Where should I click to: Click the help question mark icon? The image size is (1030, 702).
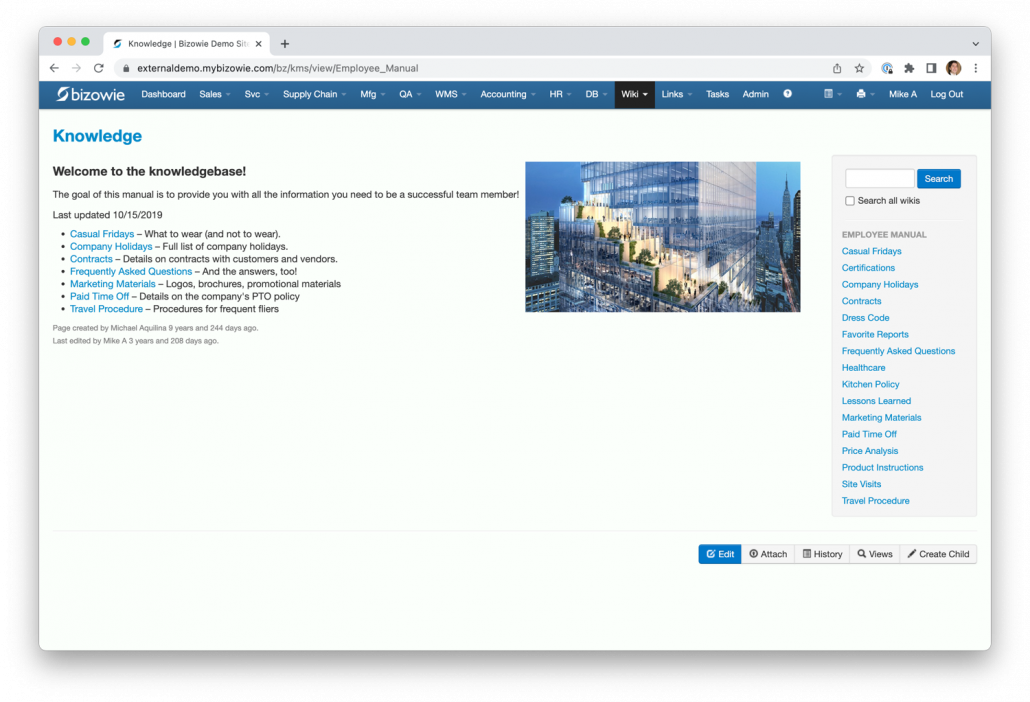pyautogui.click(x=787, y=94)
